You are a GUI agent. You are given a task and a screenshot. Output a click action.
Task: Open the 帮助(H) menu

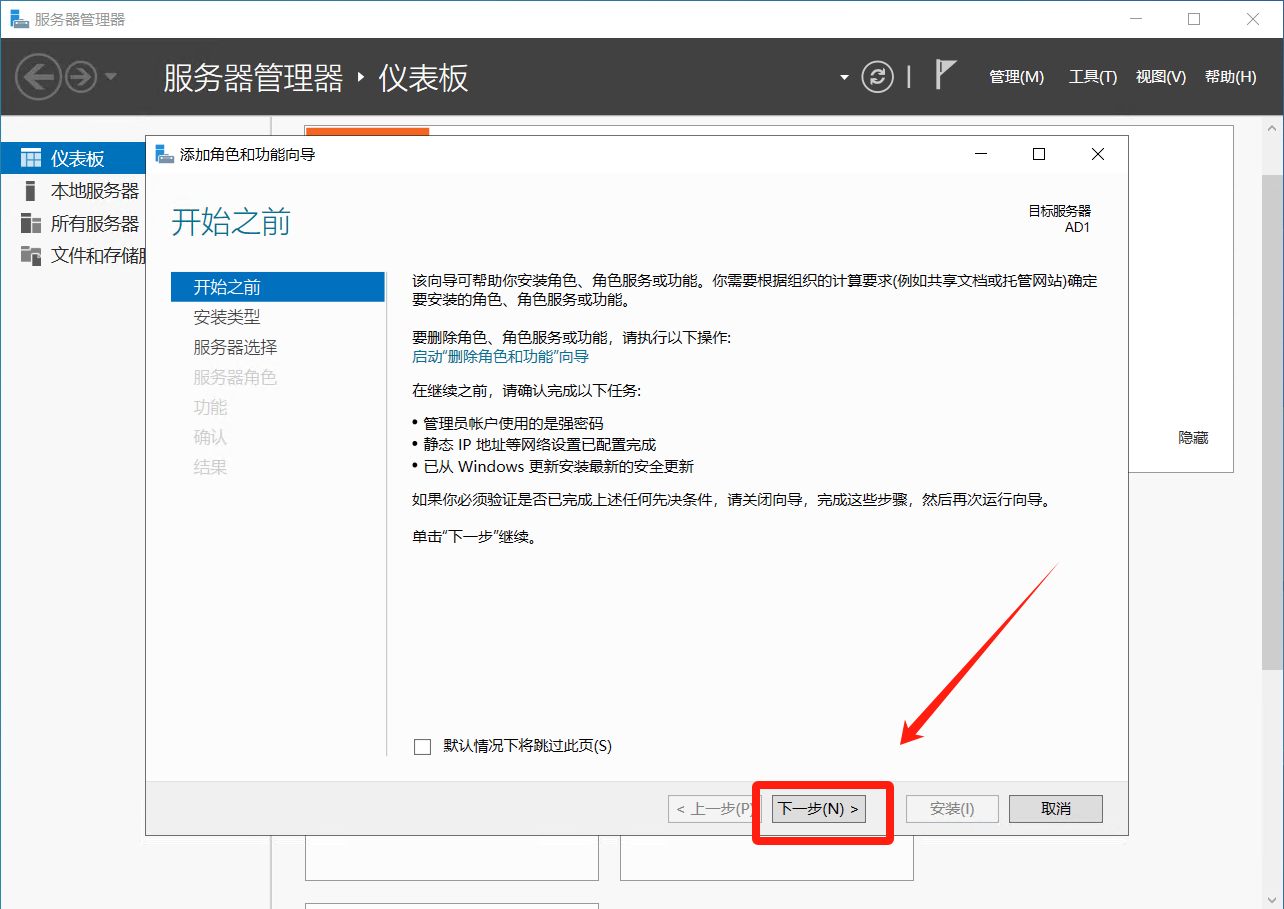coord(1230,77)
